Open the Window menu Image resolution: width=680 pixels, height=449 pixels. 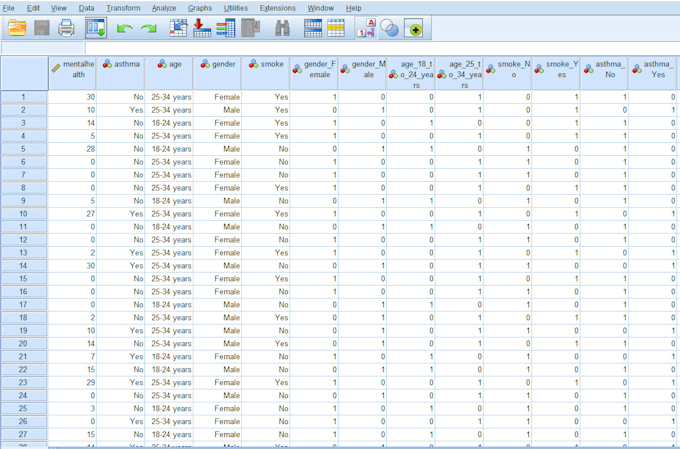[320, 8]
